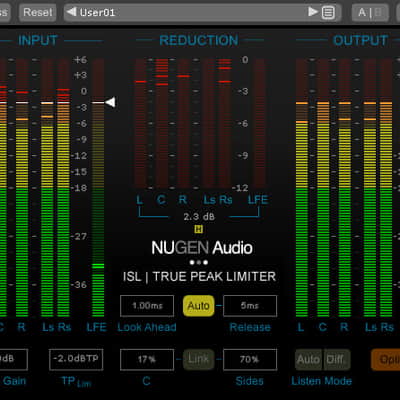Switch the A|B comparison button

point(370,13)
